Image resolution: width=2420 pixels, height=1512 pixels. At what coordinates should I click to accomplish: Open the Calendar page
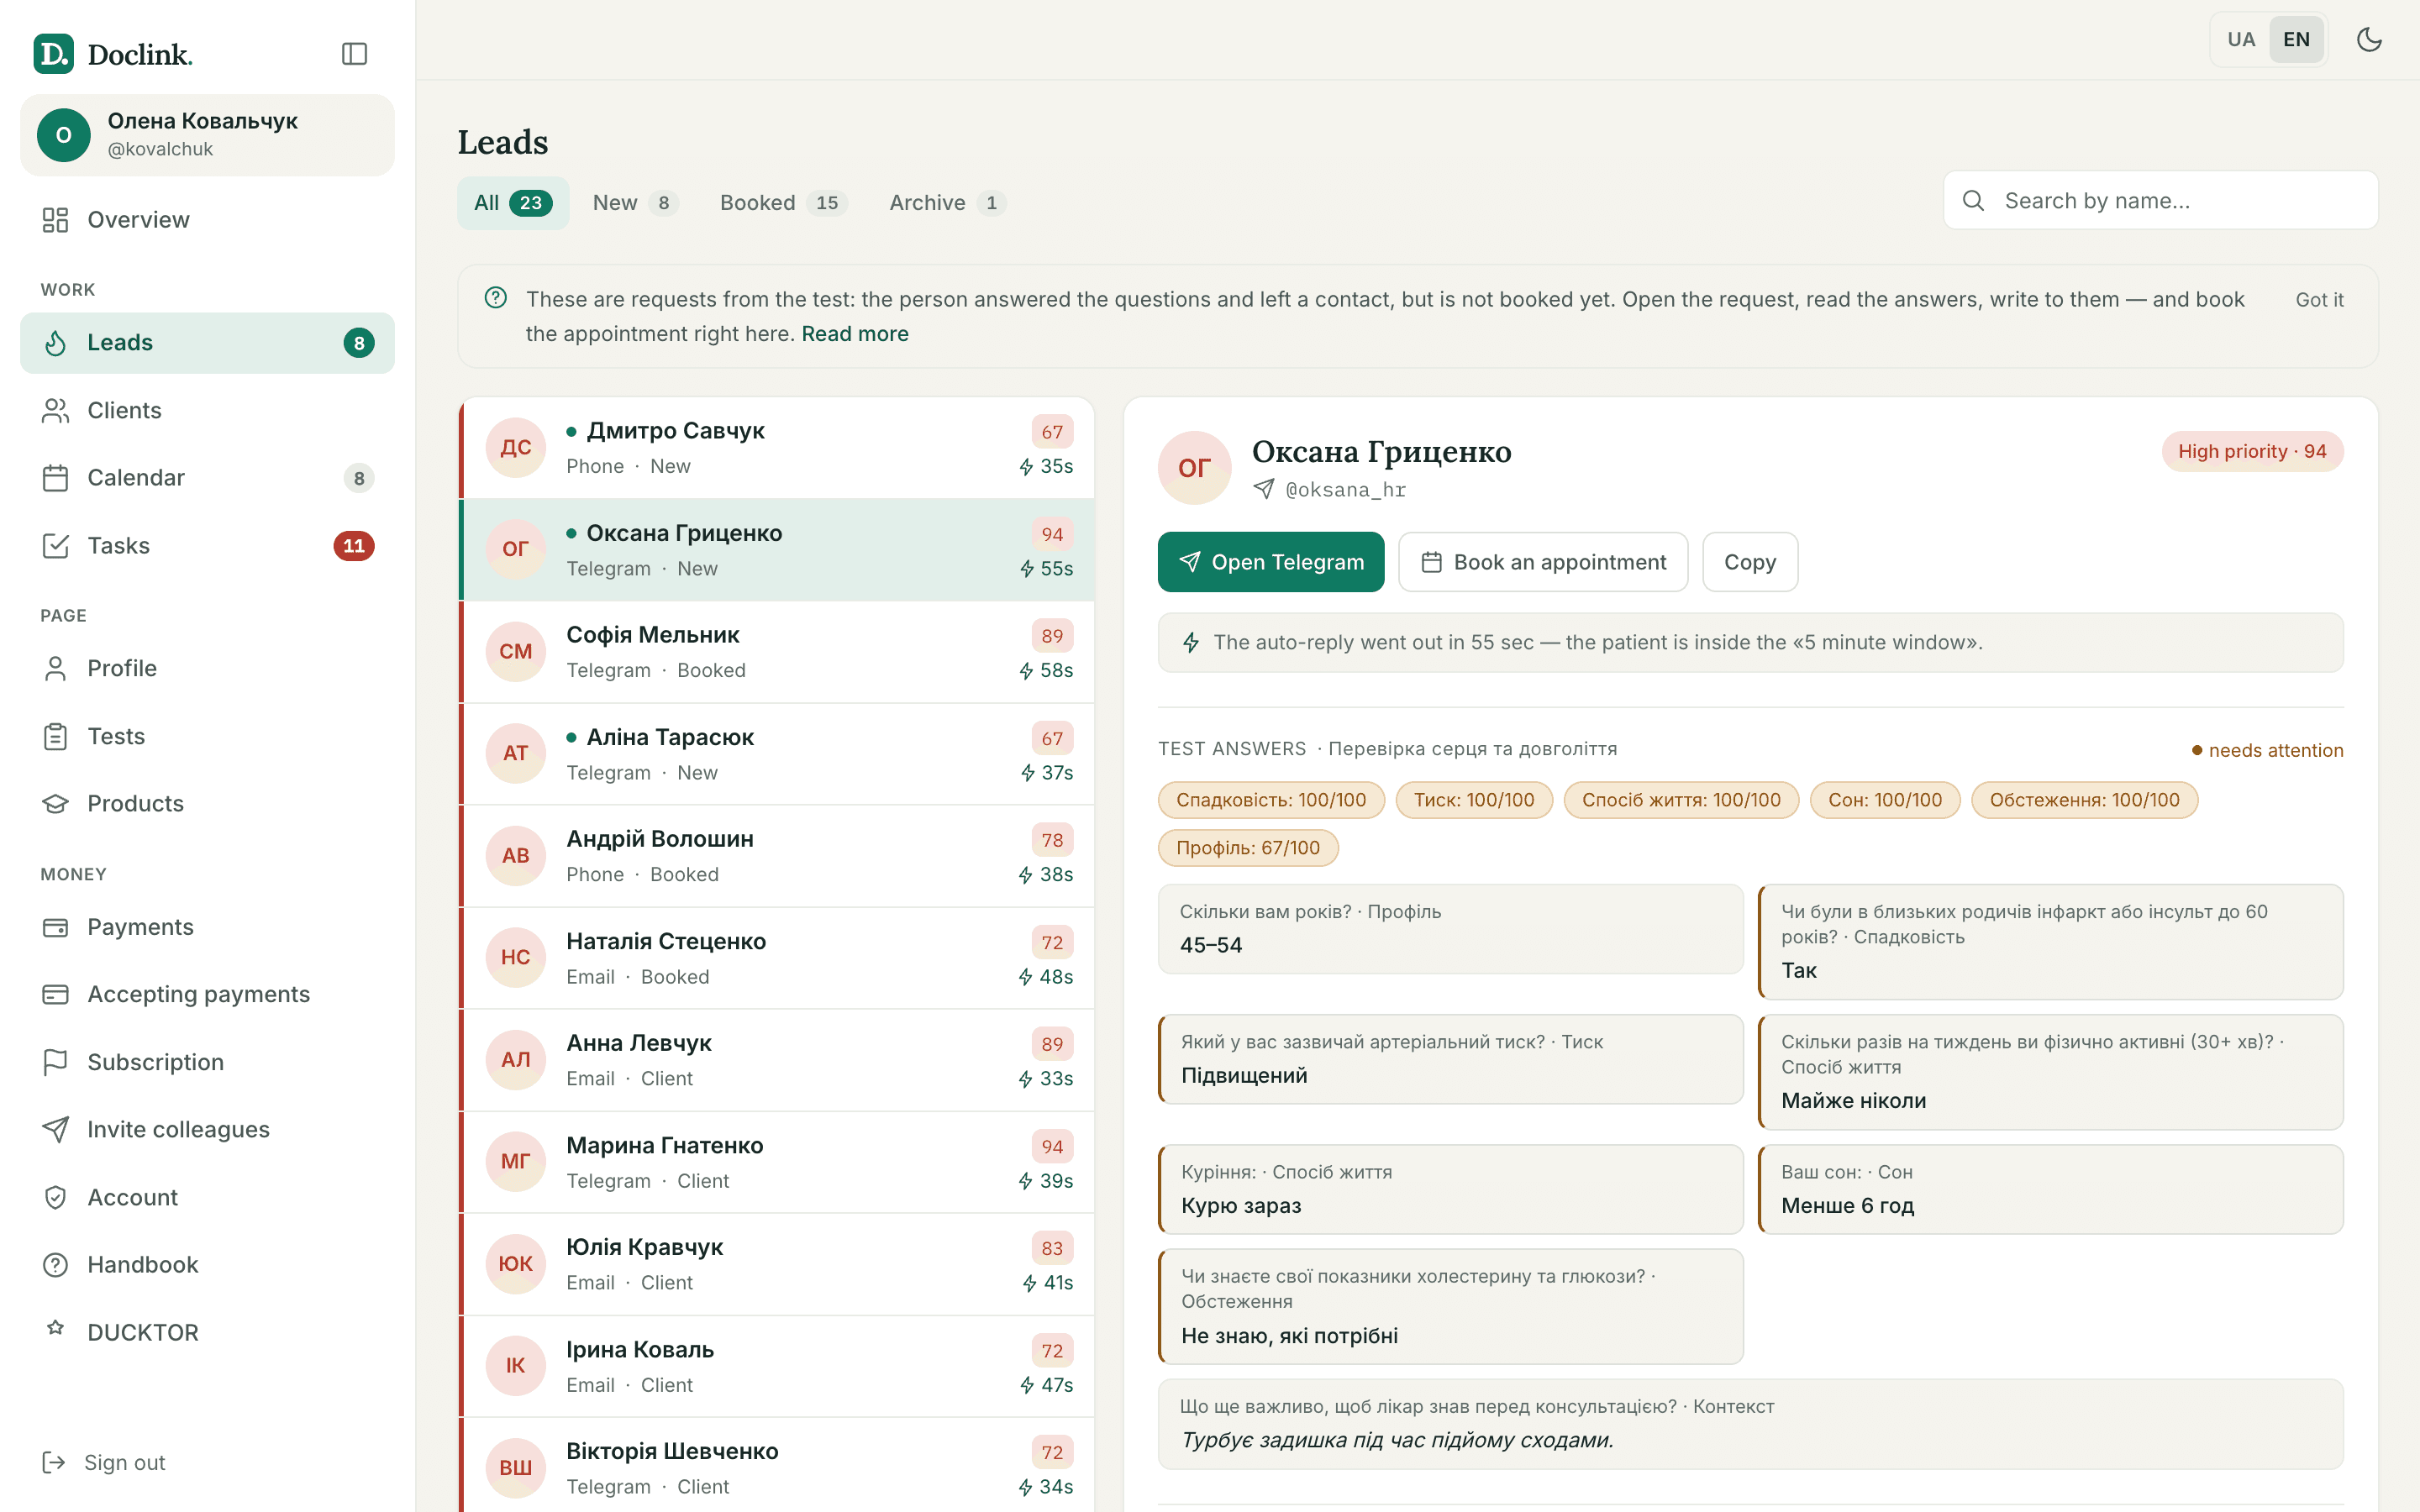(207, 478)
